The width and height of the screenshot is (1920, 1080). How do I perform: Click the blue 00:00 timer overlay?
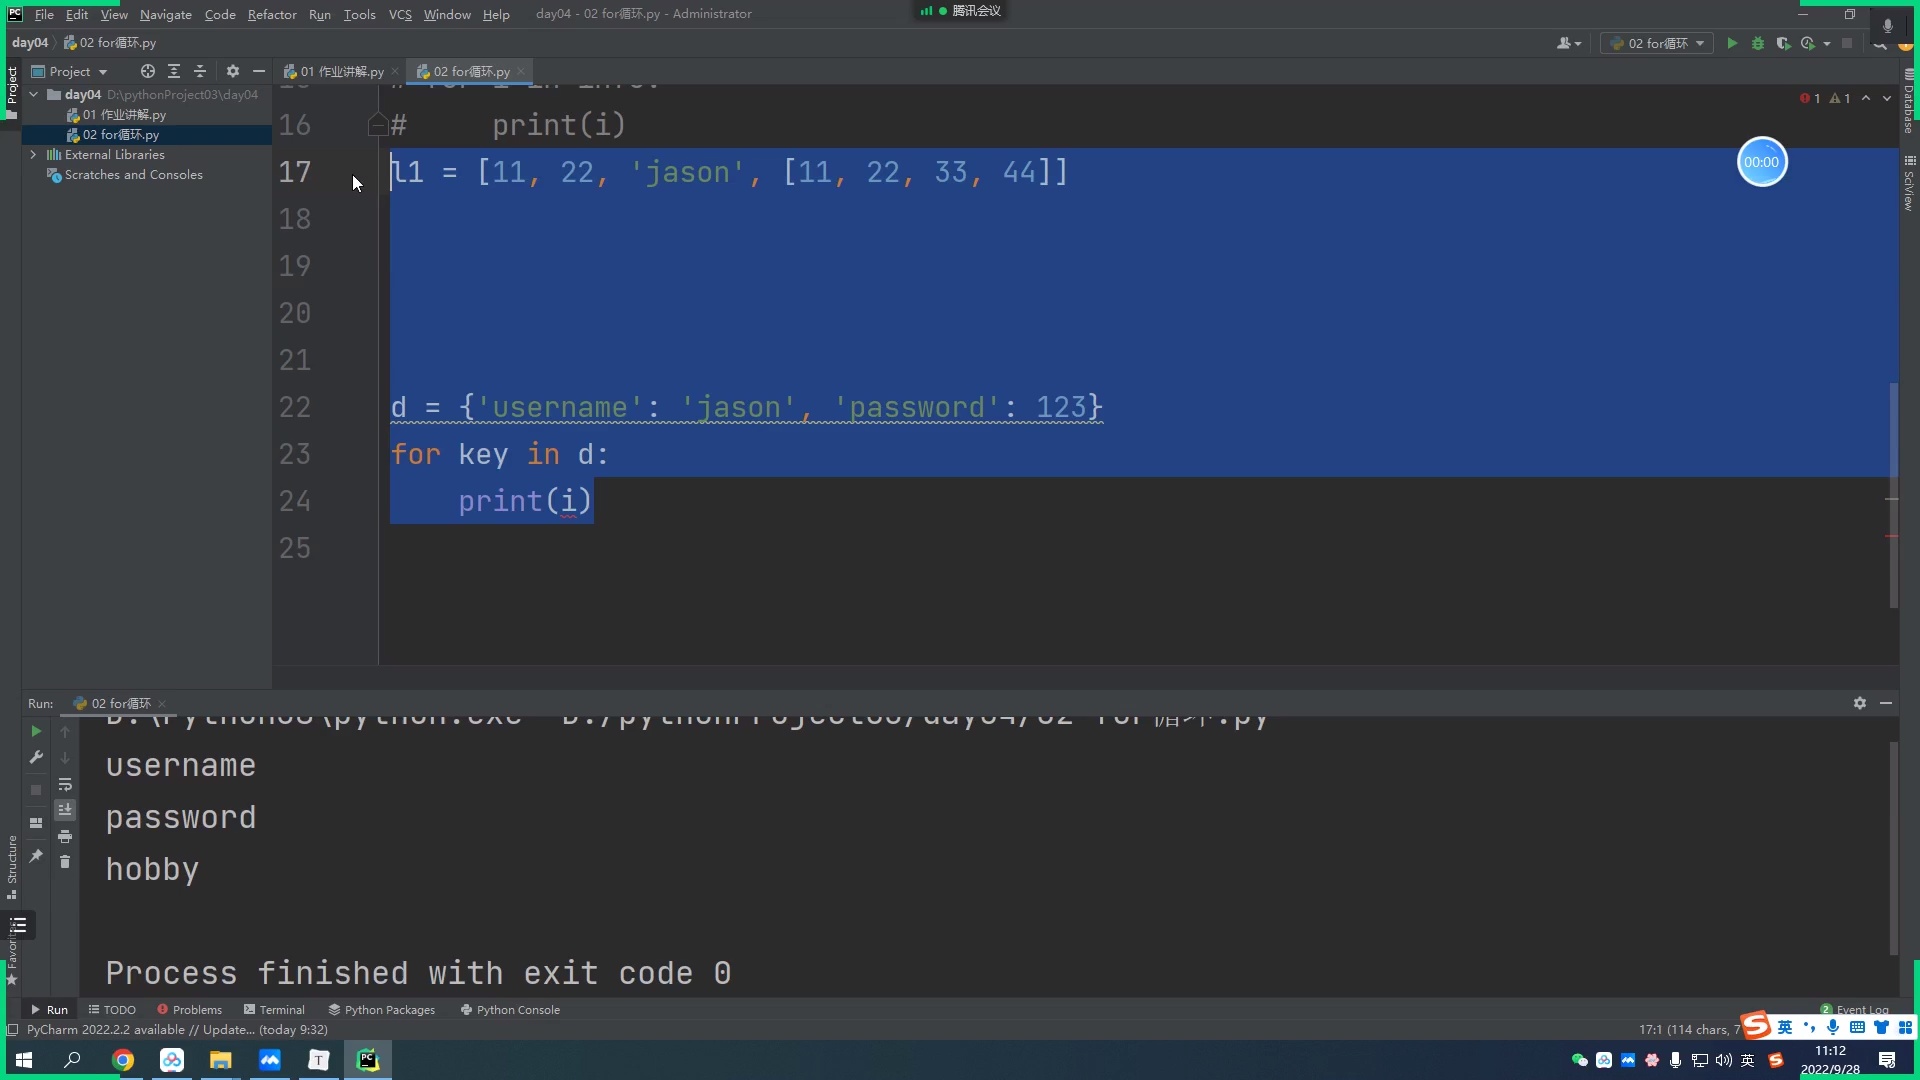pyautogui.click(x=1761, y=162)
